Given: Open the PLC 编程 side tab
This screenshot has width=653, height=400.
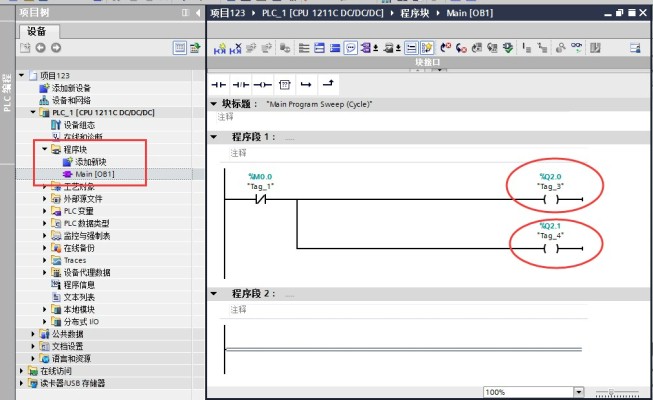Looking at the screenshot, I should pyautogui.click(x=7, y=90).
